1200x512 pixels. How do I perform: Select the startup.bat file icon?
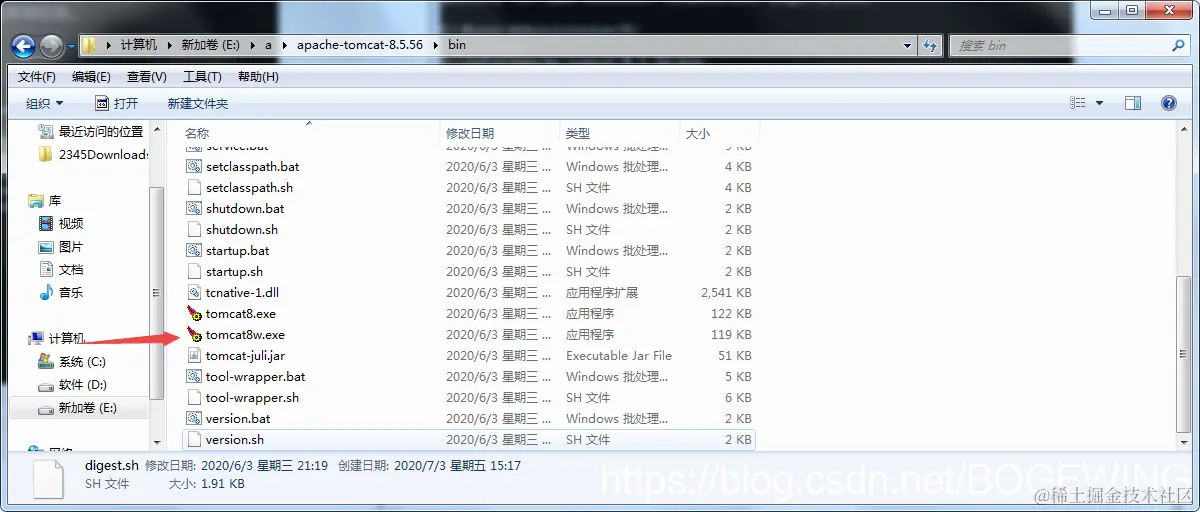point(194,251)
